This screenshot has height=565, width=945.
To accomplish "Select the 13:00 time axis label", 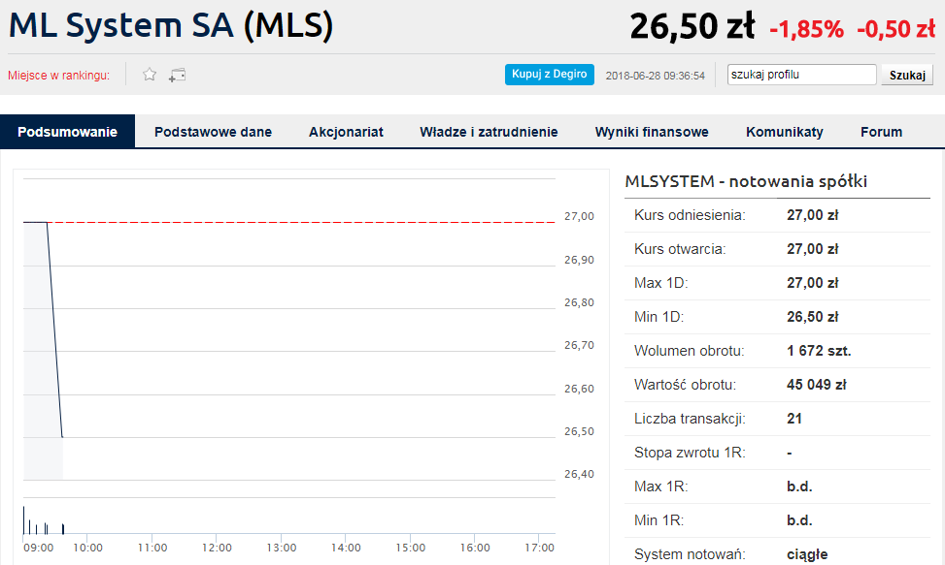I will click(x=281, y=548).
